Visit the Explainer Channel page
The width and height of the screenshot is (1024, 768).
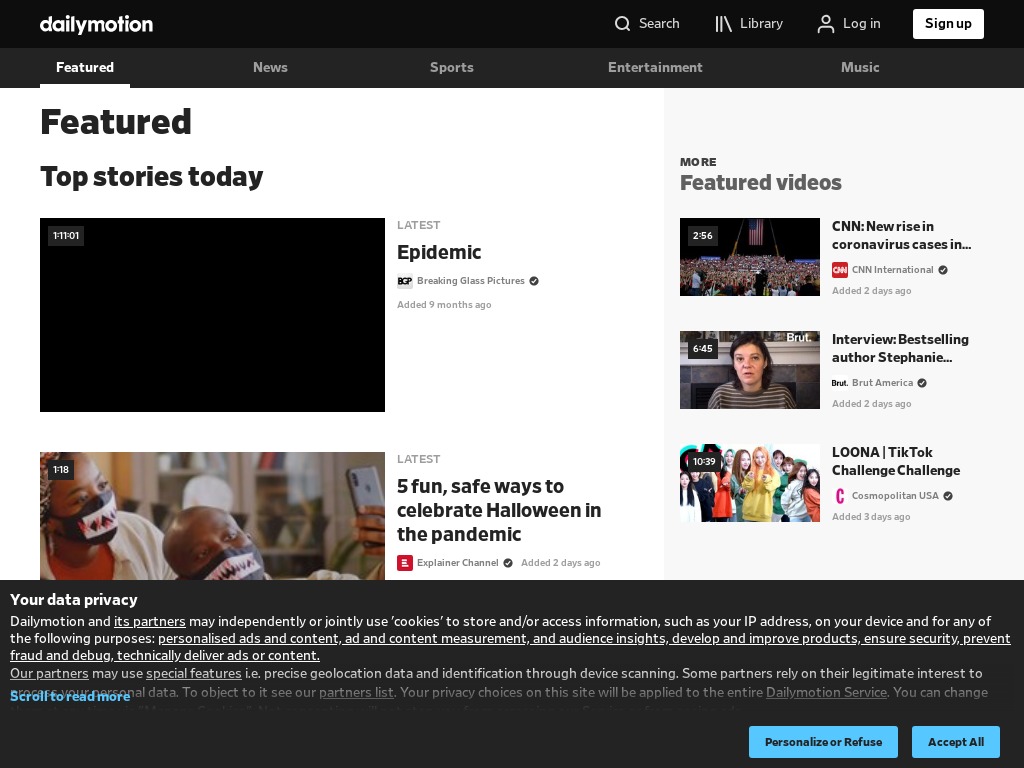click(458, 563)
